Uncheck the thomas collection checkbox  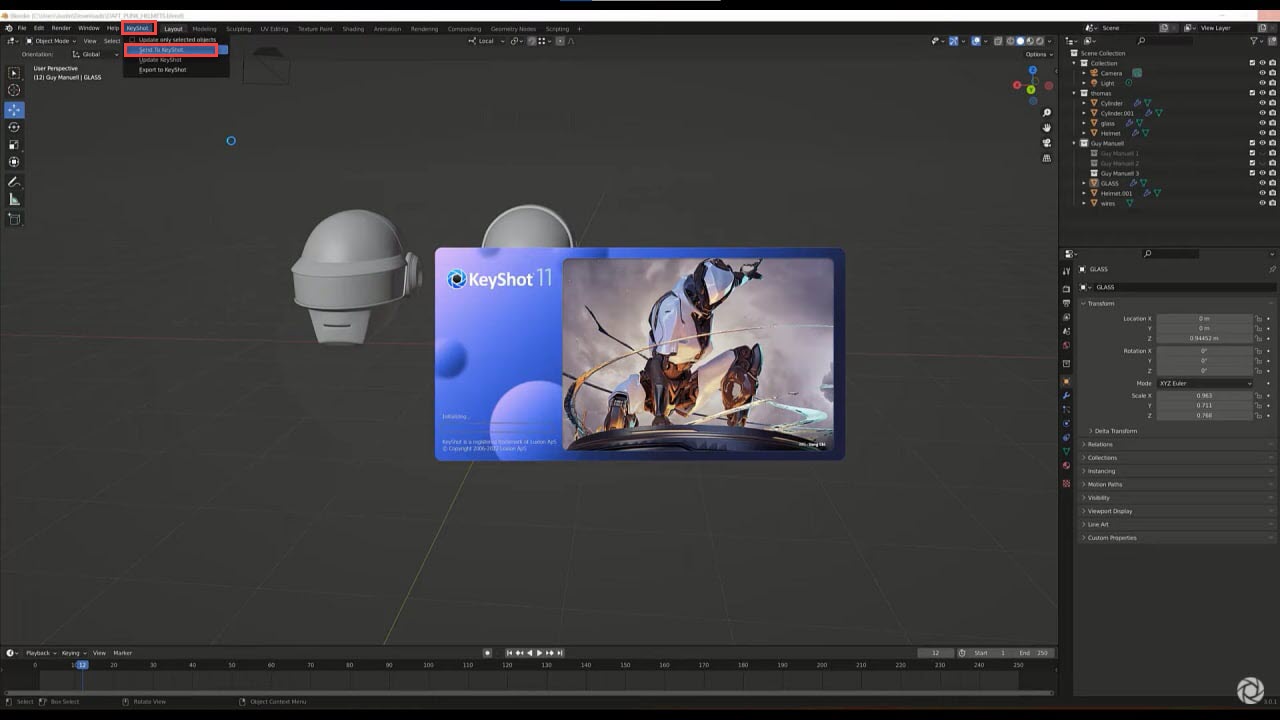pos(1252,93)
